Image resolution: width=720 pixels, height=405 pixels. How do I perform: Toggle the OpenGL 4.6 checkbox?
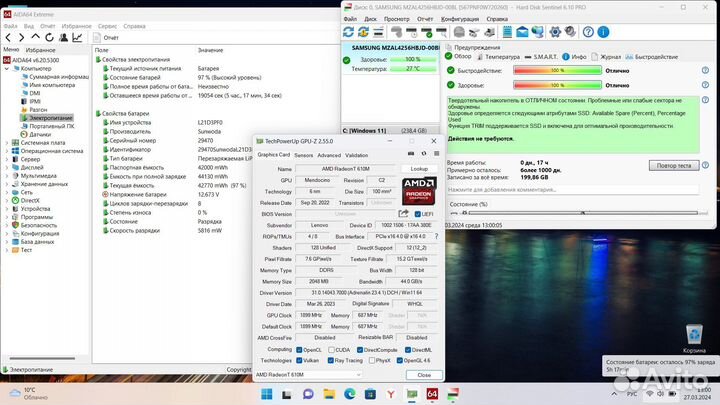[399, 360]
